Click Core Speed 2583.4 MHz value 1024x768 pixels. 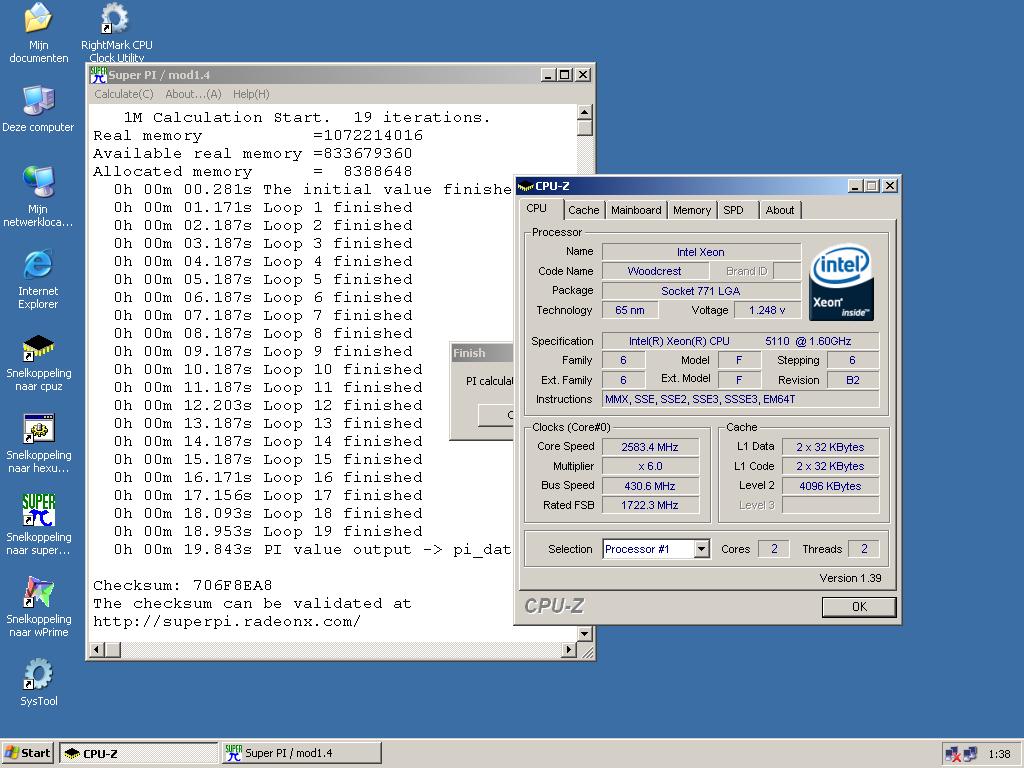650,447
